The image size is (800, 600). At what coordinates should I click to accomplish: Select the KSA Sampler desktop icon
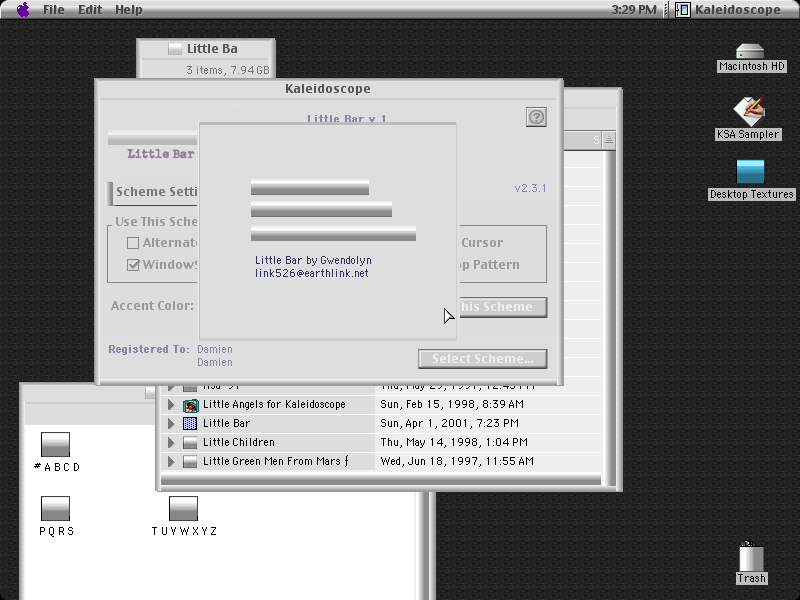coord(748,111)
